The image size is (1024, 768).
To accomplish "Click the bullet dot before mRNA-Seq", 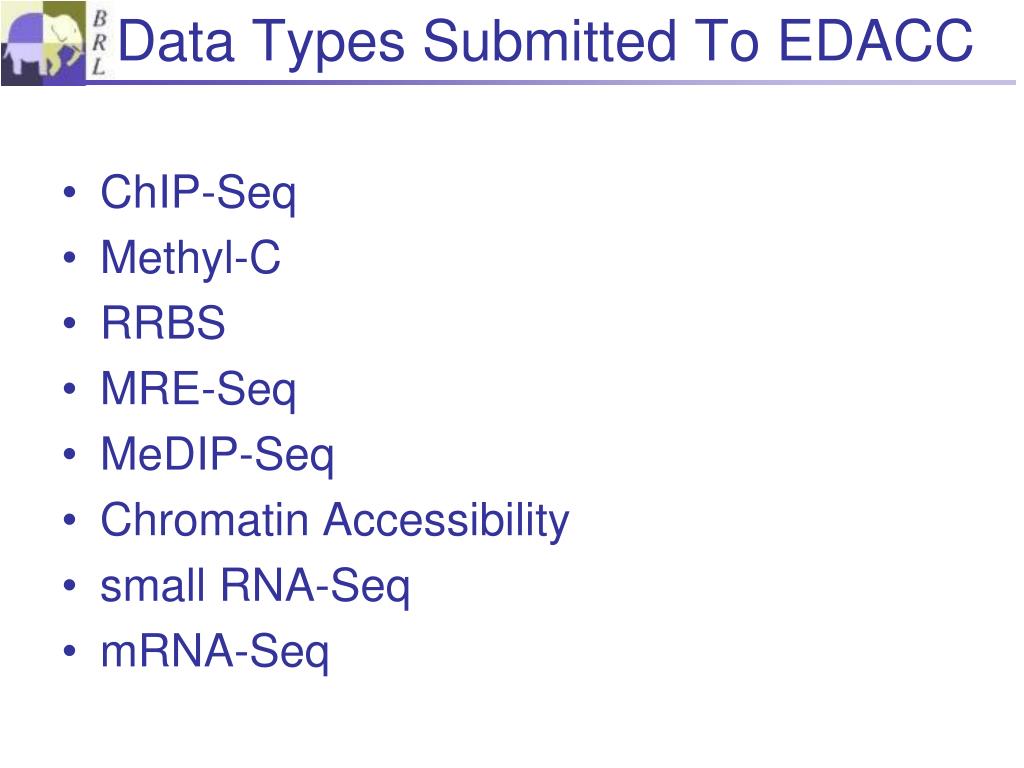I will click(70, 651).
